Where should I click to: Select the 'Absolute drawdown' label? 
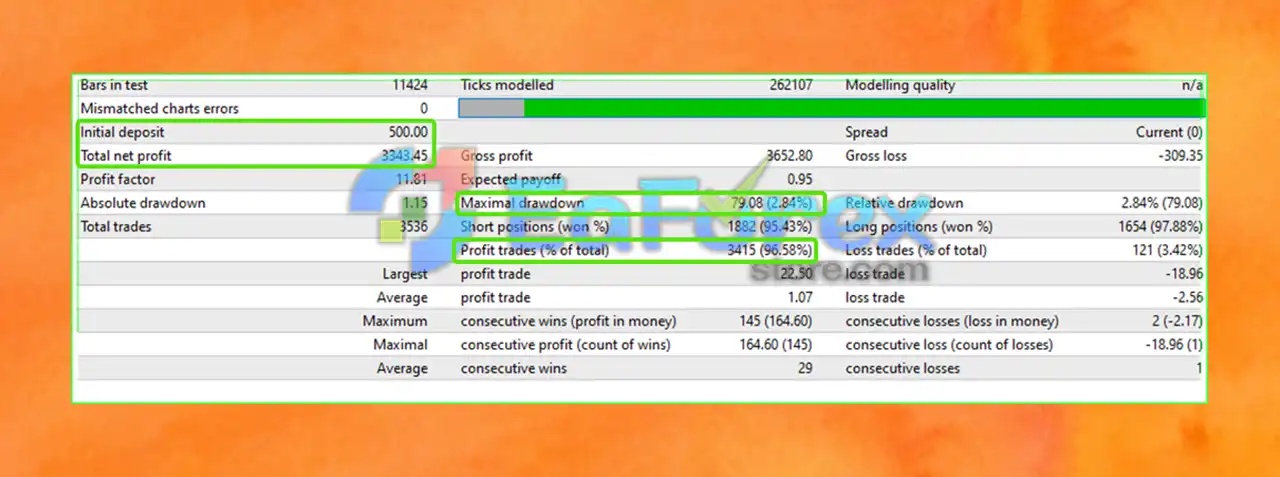(x=143, y=203)
